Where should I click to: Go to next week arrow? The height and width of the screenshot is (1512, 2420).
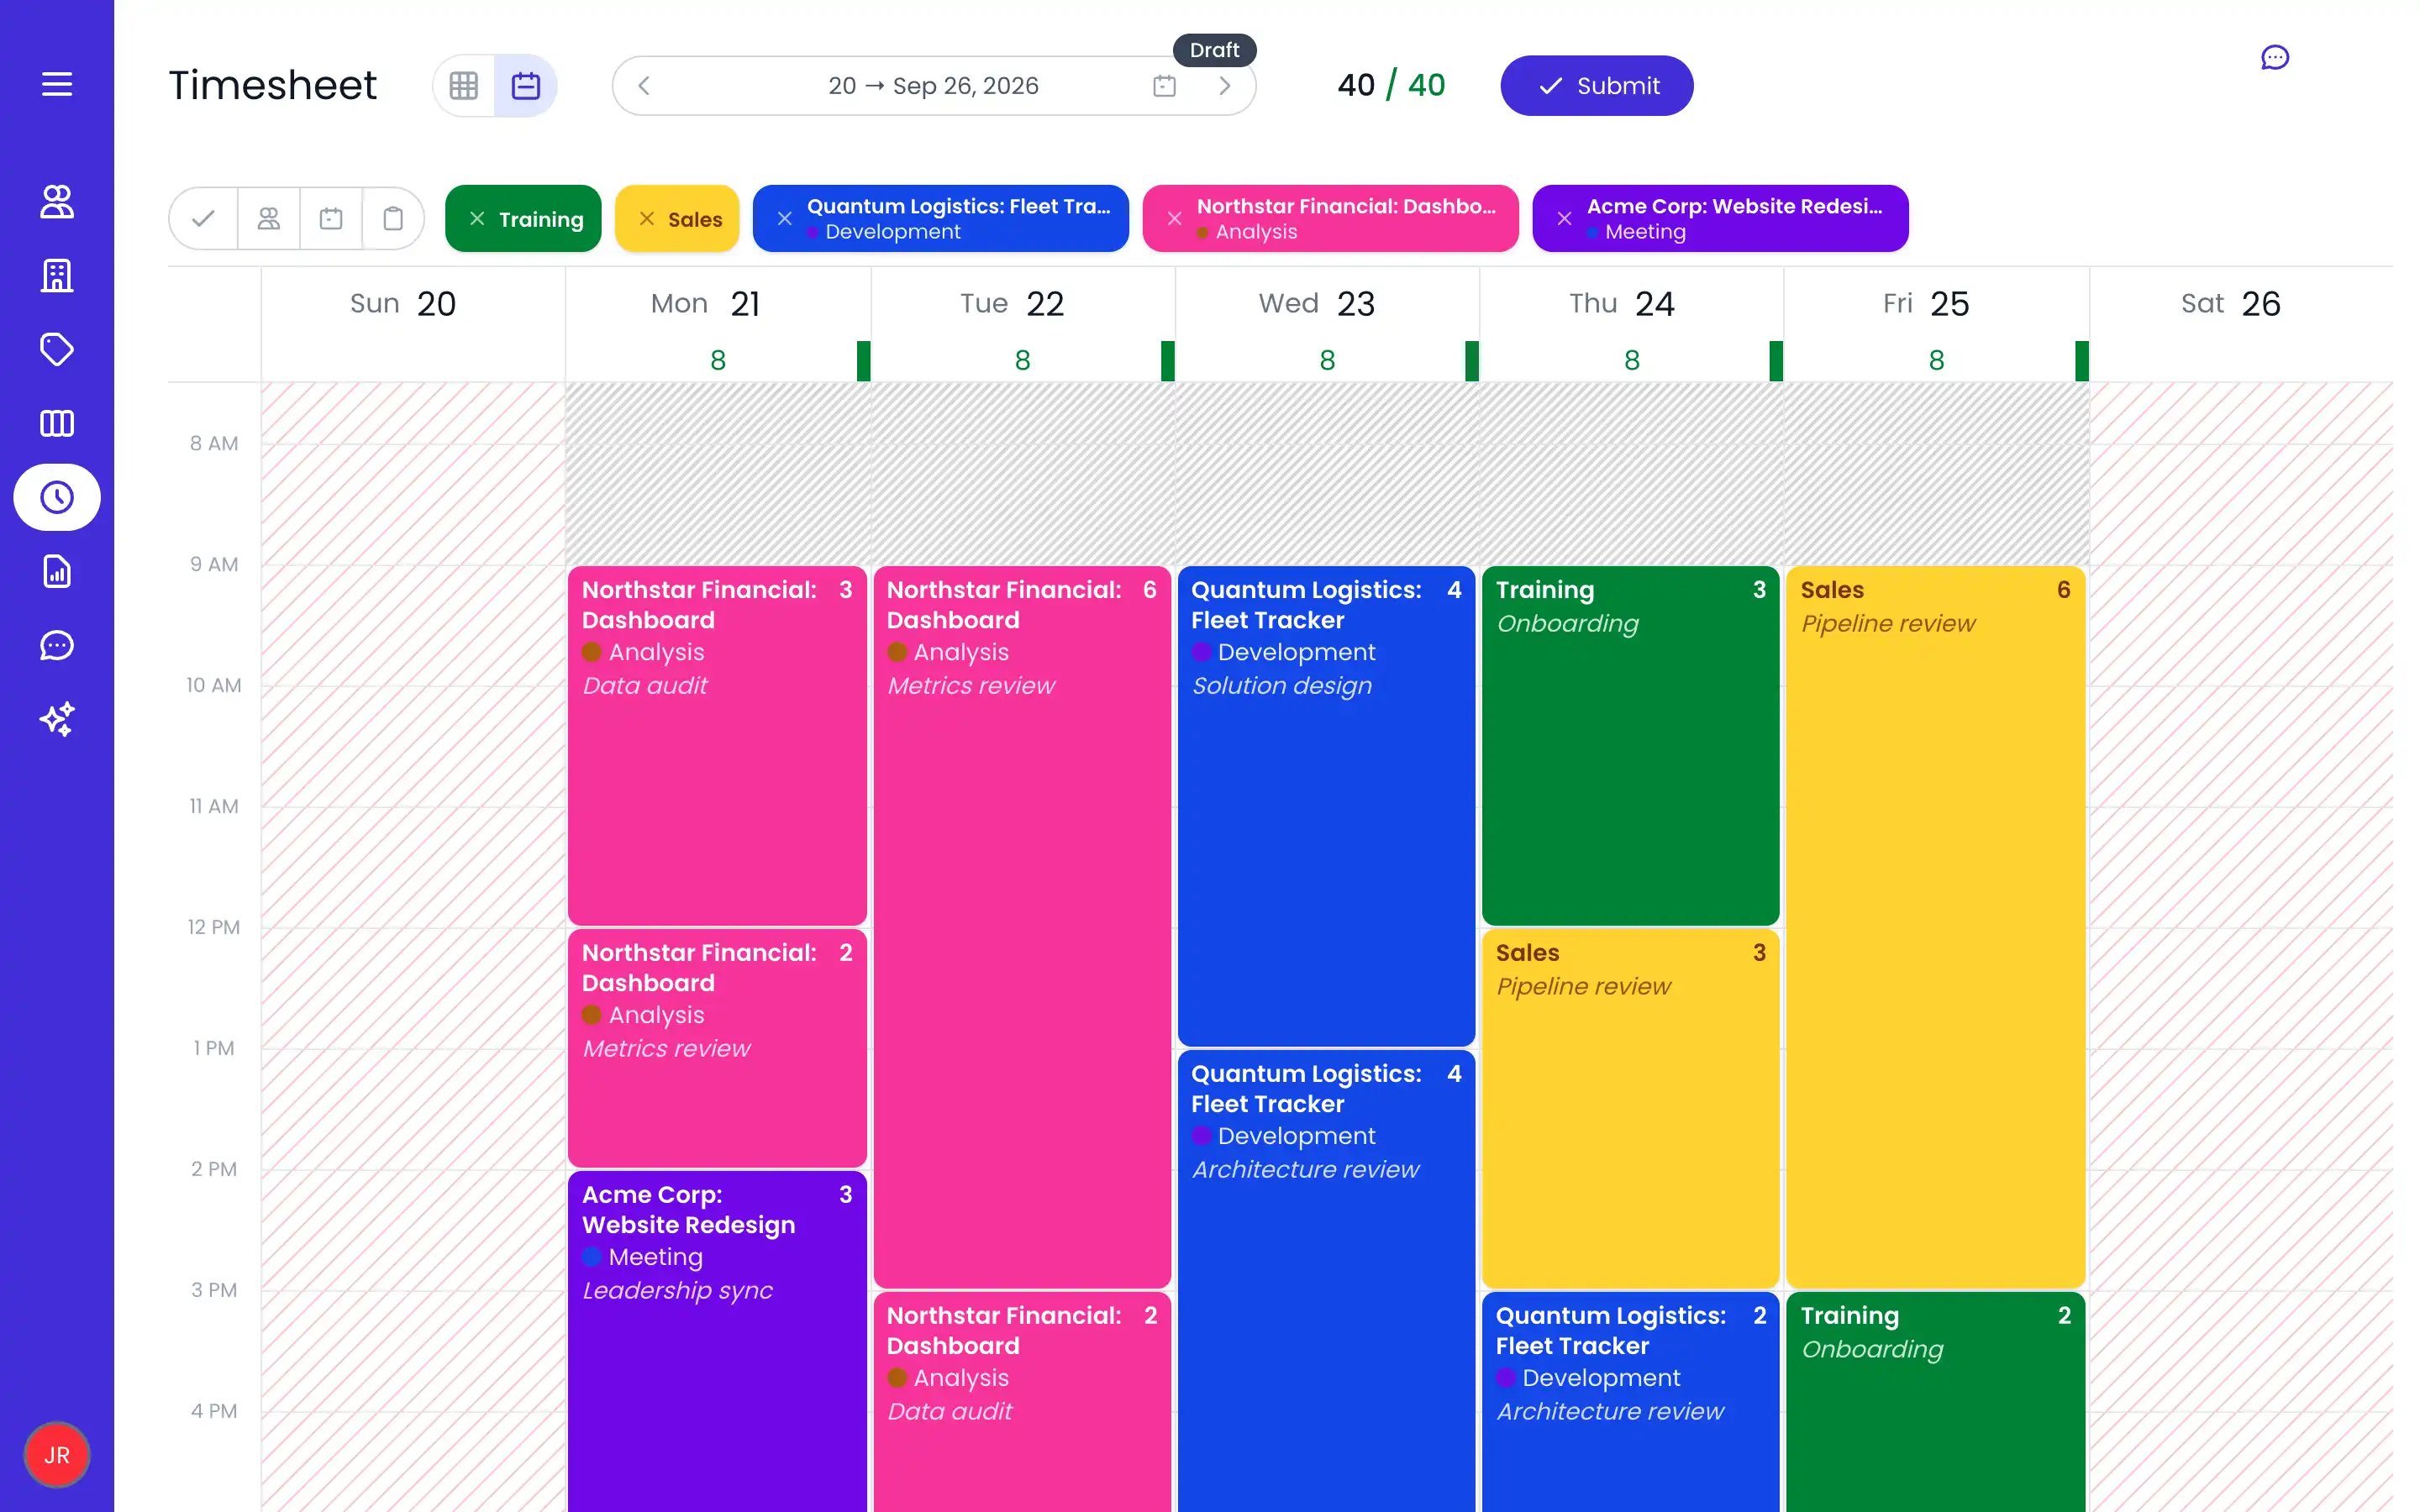(1224, 86)
